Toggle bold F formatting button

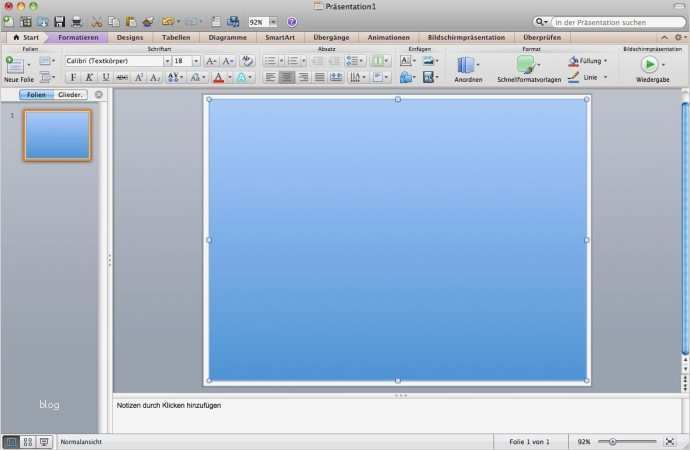pos(73,77)
